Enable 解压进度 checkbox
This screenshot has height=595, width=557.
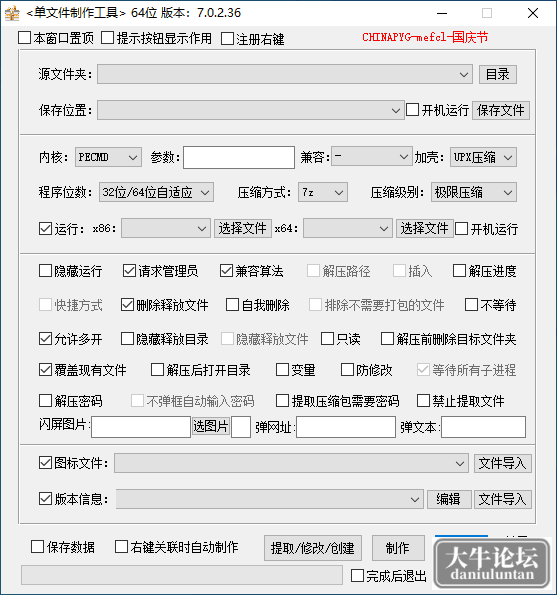coord(459,271)
